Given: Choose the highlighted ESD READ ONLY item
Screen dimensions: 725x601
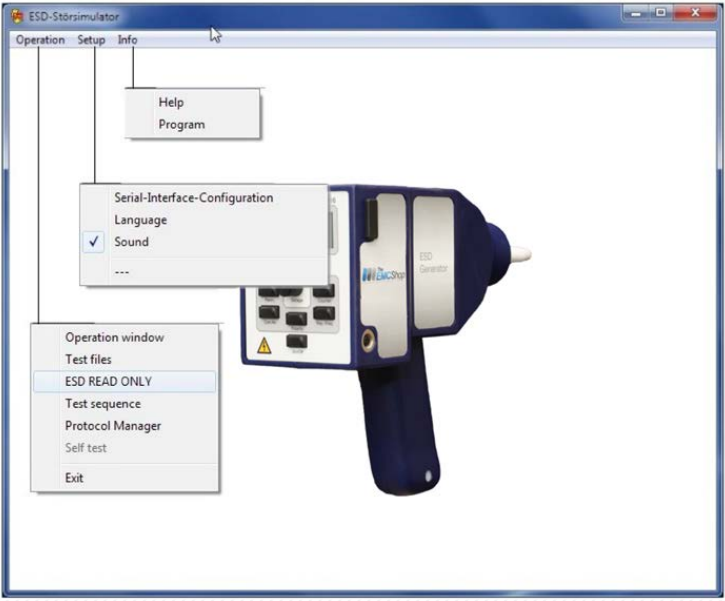Looking at the screenshot, I should coord(124,381).
